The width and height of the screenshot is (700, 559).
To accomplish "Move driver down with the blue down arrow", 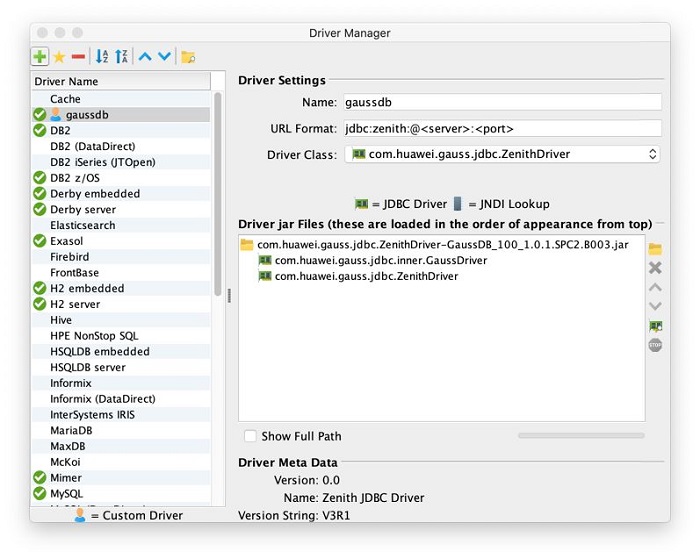I will [164, 57].
